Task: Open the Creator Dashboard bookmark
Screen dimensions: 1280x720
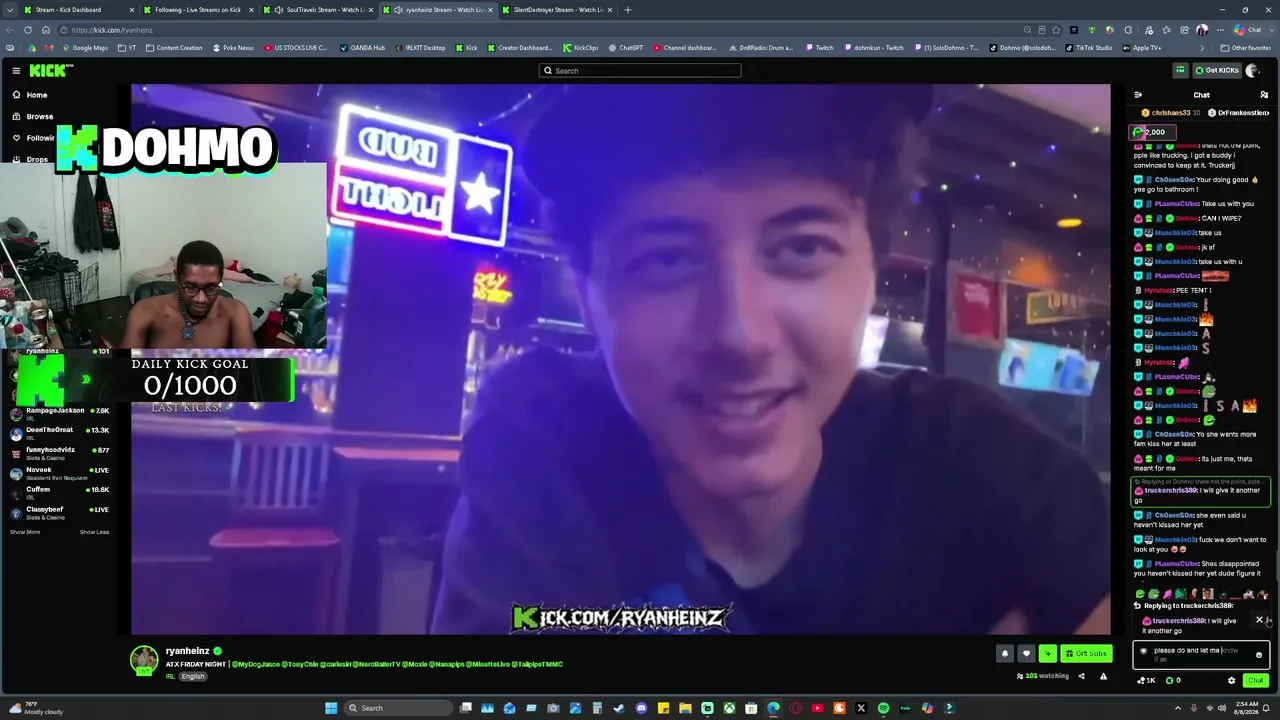Action: (x=519, y=48)
